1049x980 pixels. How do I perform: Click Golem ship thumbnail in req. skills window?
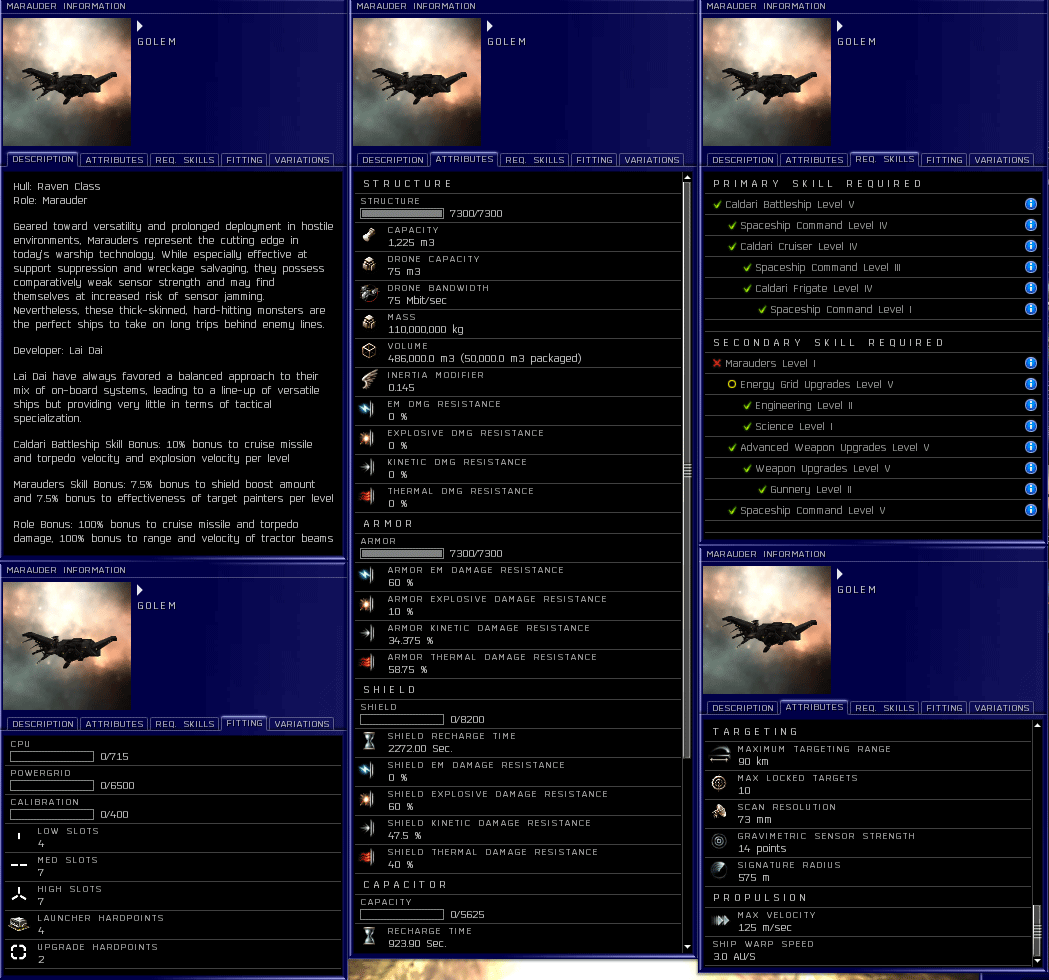767,82
